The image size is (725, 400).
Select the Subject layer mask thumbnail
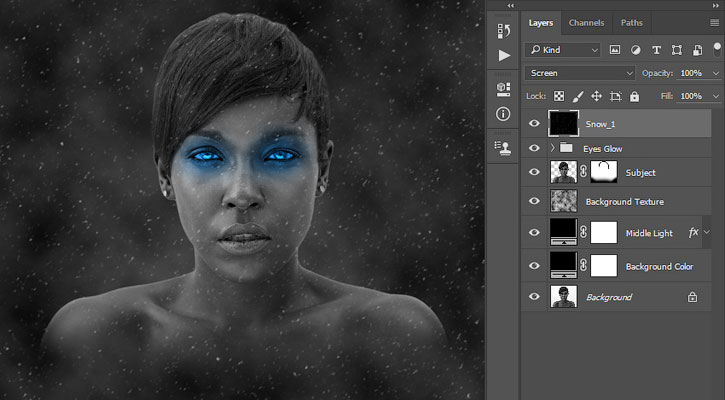tap(604, 172)
